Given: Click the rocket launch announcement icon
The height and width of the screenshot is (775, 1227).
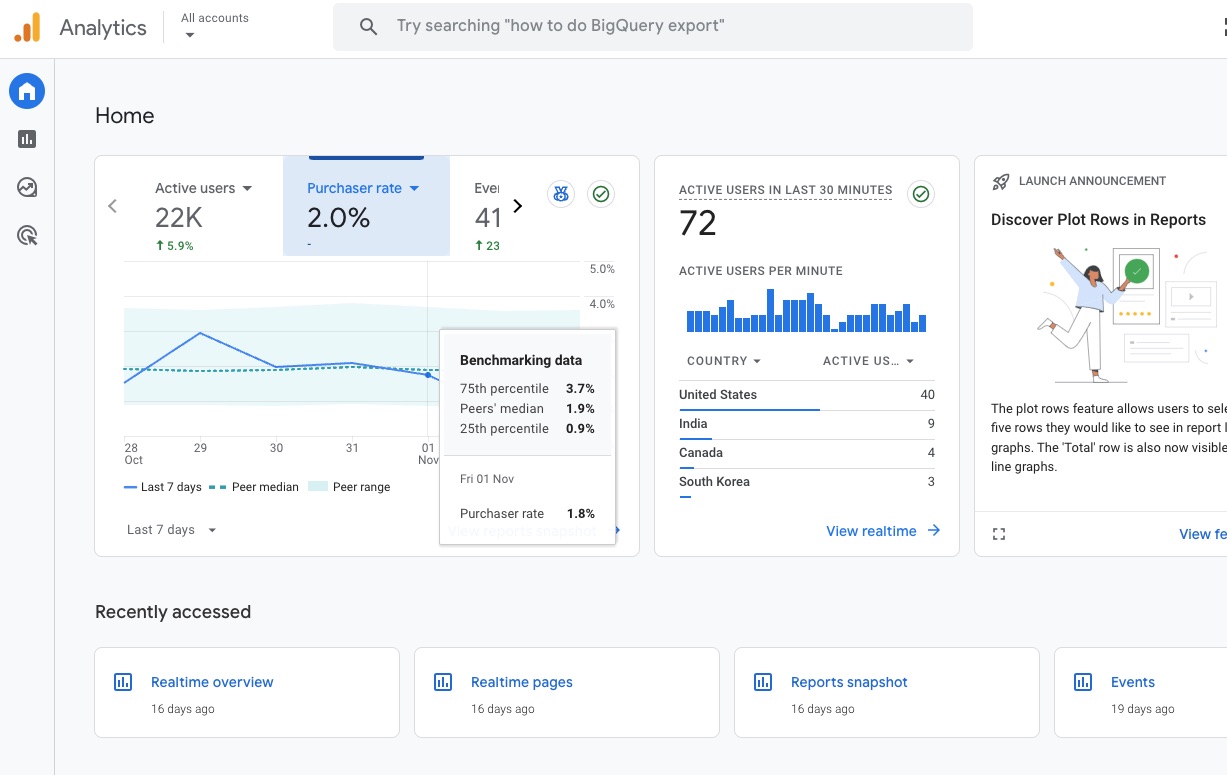Looking at the screenshot, I should pyautogui.click(x=1001, y=182).
